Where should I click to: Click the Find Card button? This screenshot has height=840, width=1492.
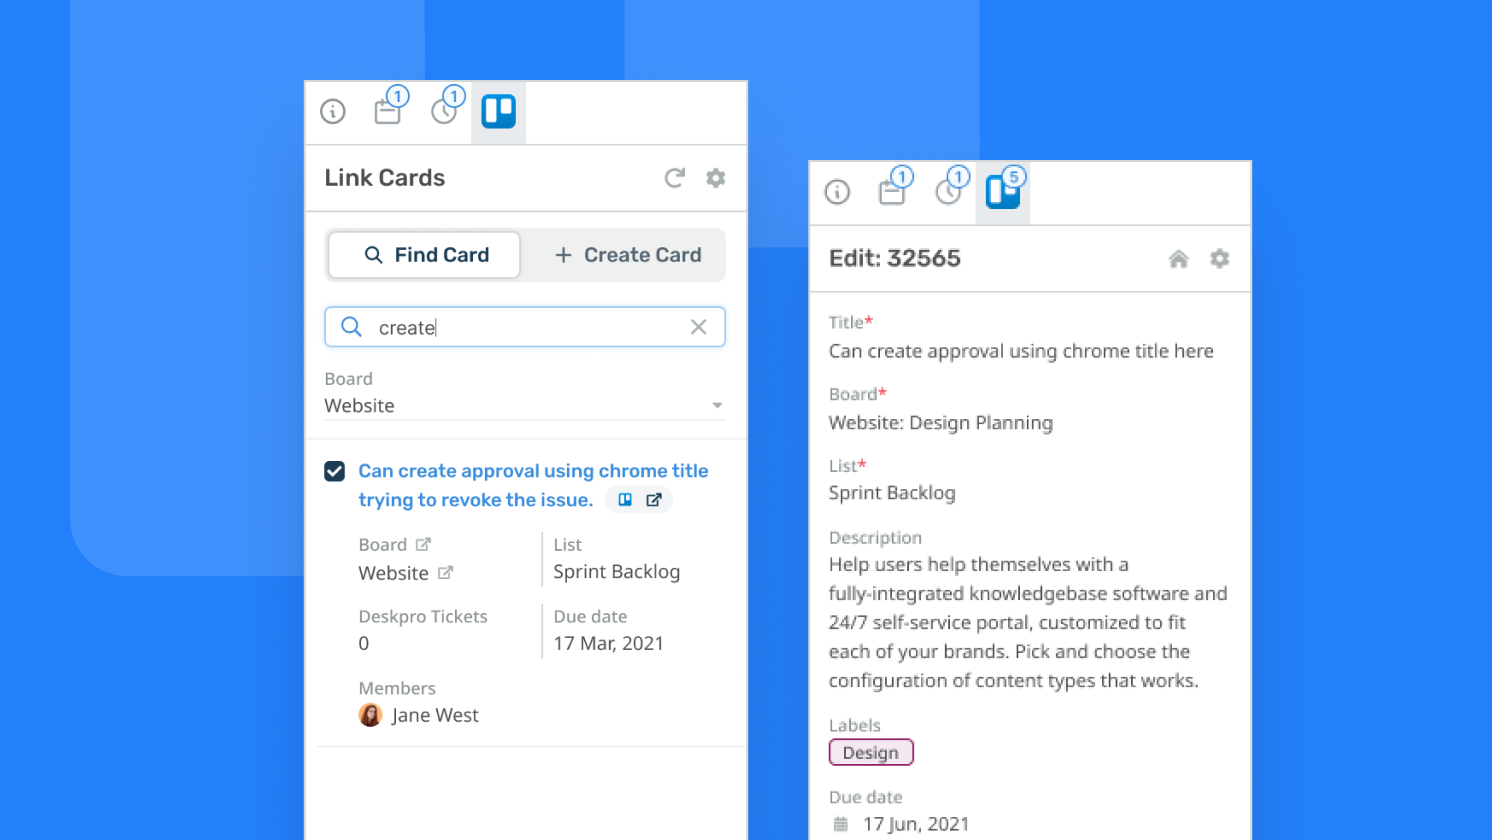pos(423,255)
